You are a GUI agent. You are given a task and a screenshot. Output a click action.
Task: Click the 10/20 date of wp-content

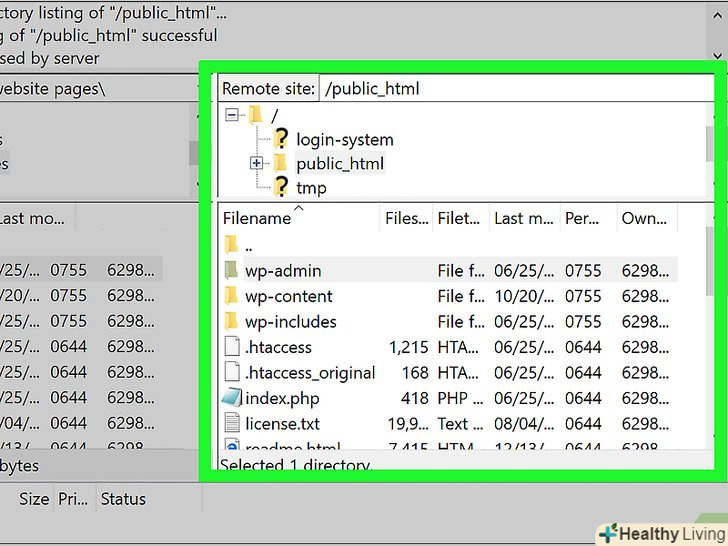(x=524, y=296)
